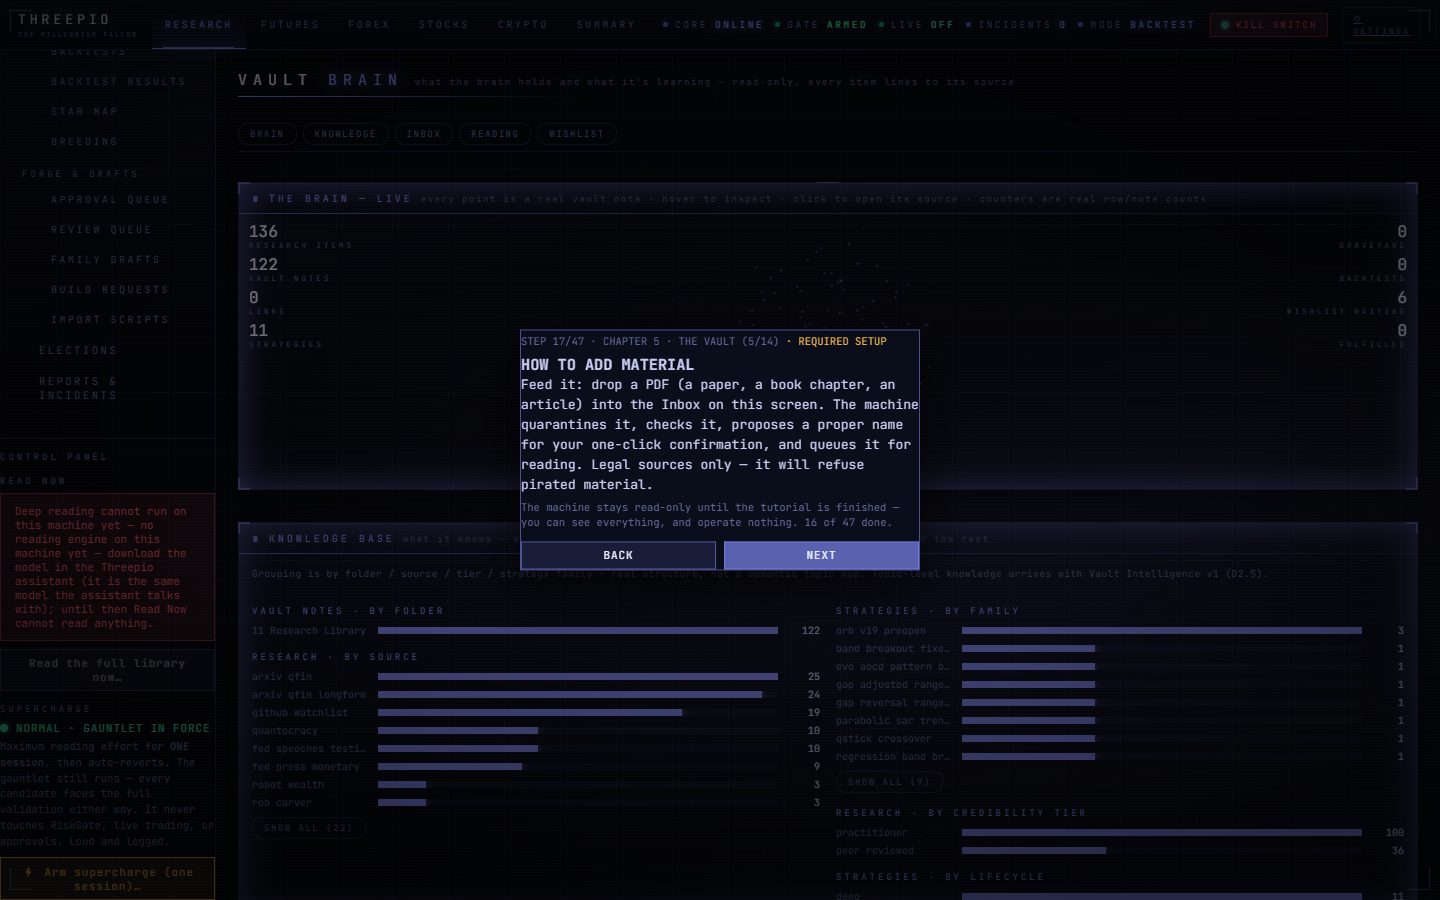Click the 'github watchlist' source row
Image resolution: width=1440 pixels, height=900 pixels.
point(536,713)
